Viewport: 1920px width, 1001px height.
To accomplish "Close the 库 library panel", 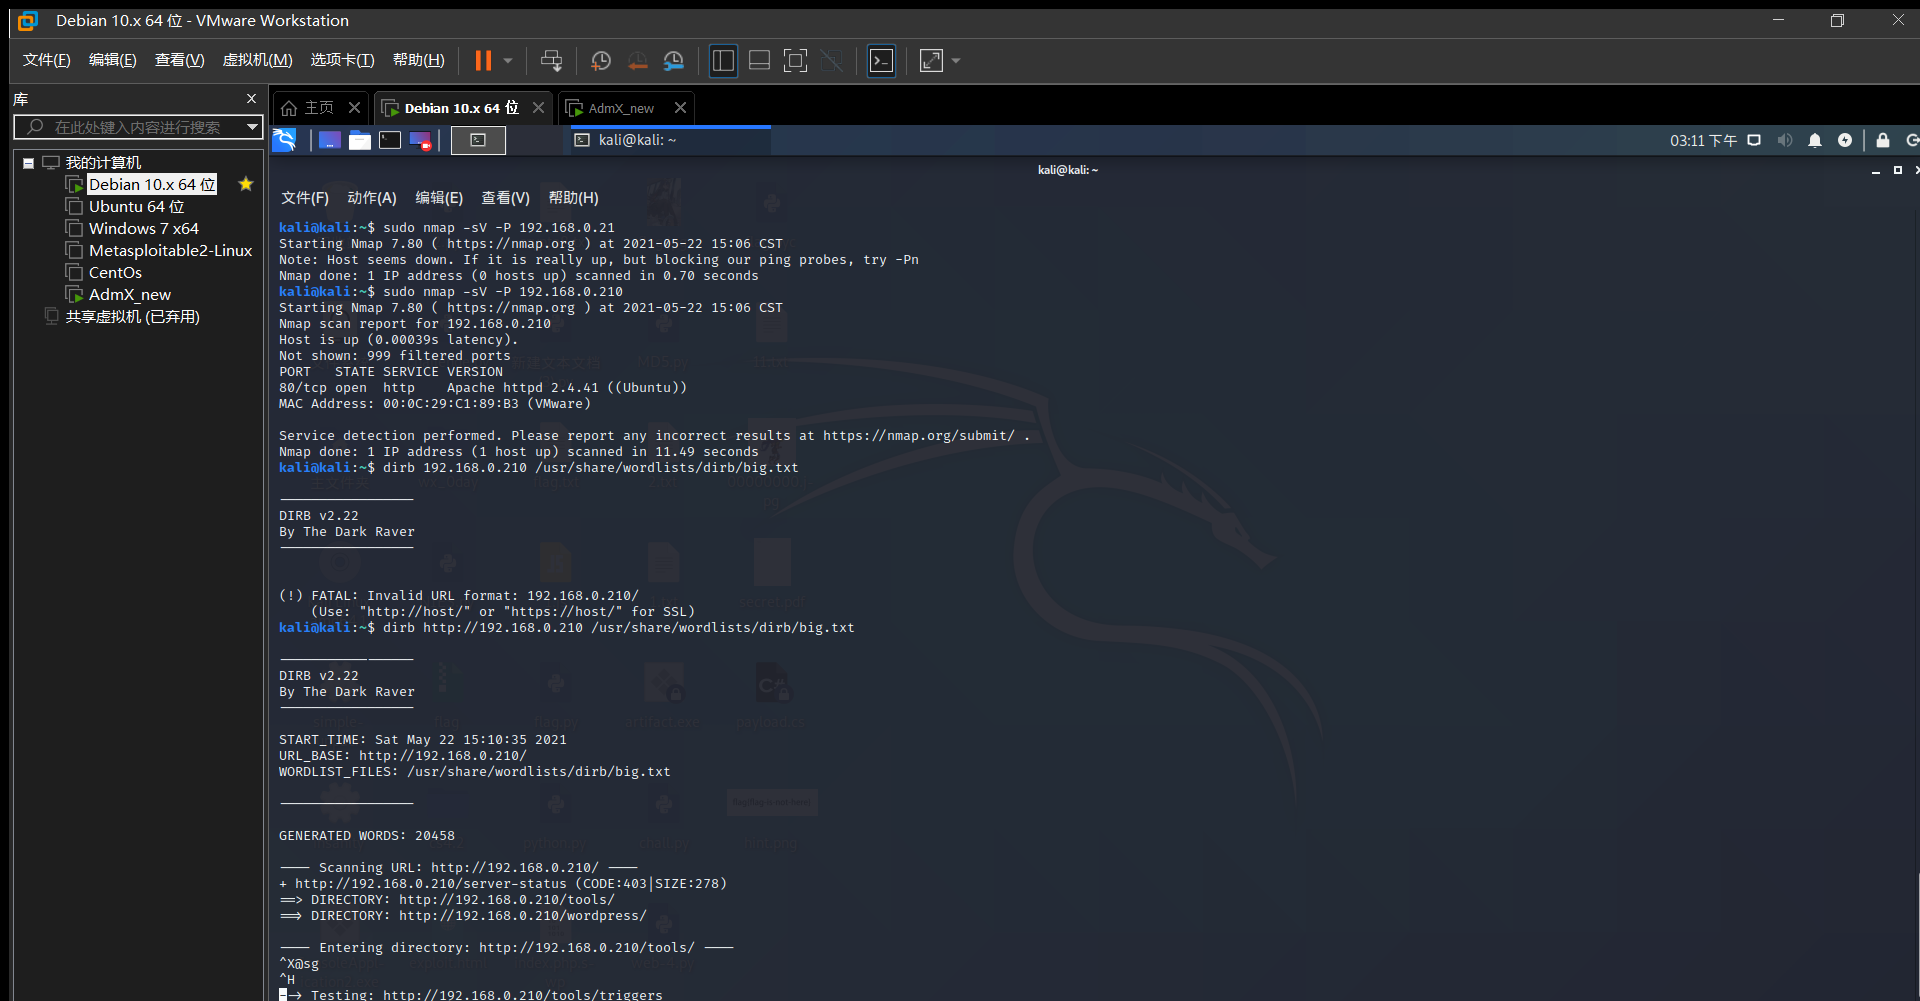I will pos(251,99).
